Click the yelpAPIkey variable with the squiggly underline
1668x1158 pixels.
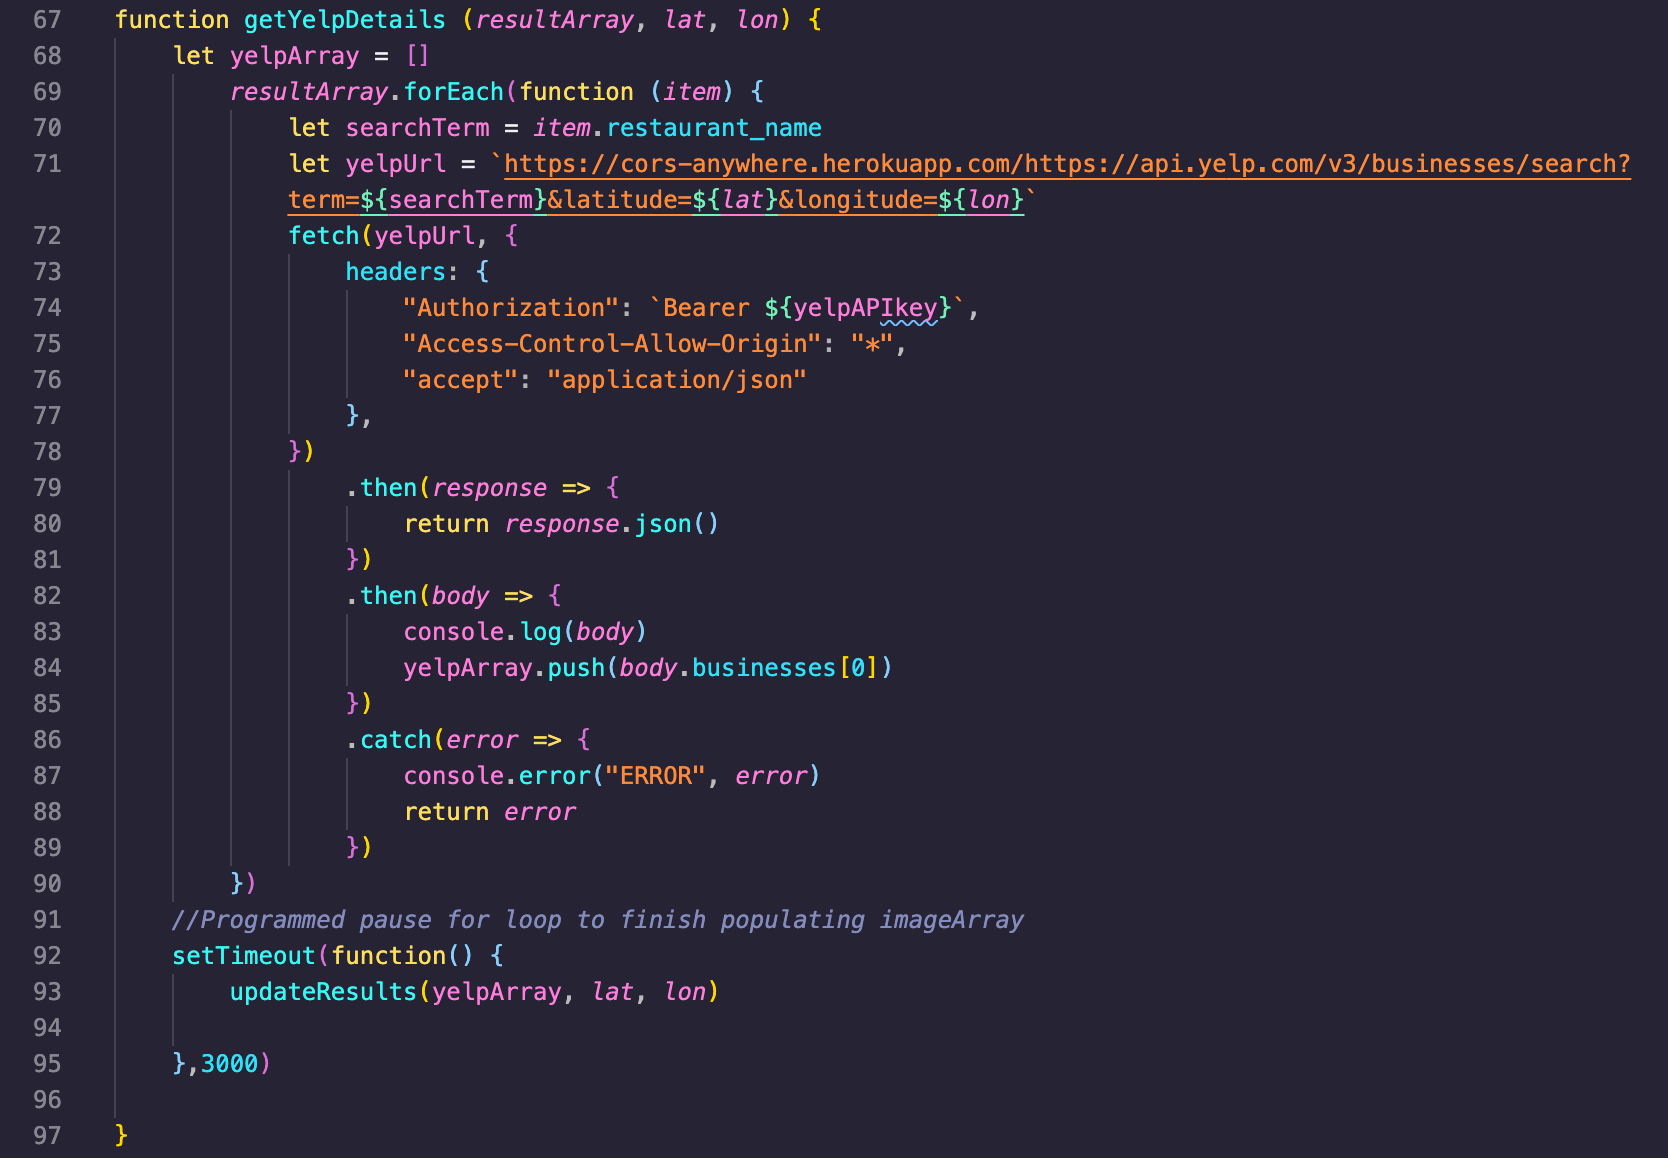(x=868, y=307)
